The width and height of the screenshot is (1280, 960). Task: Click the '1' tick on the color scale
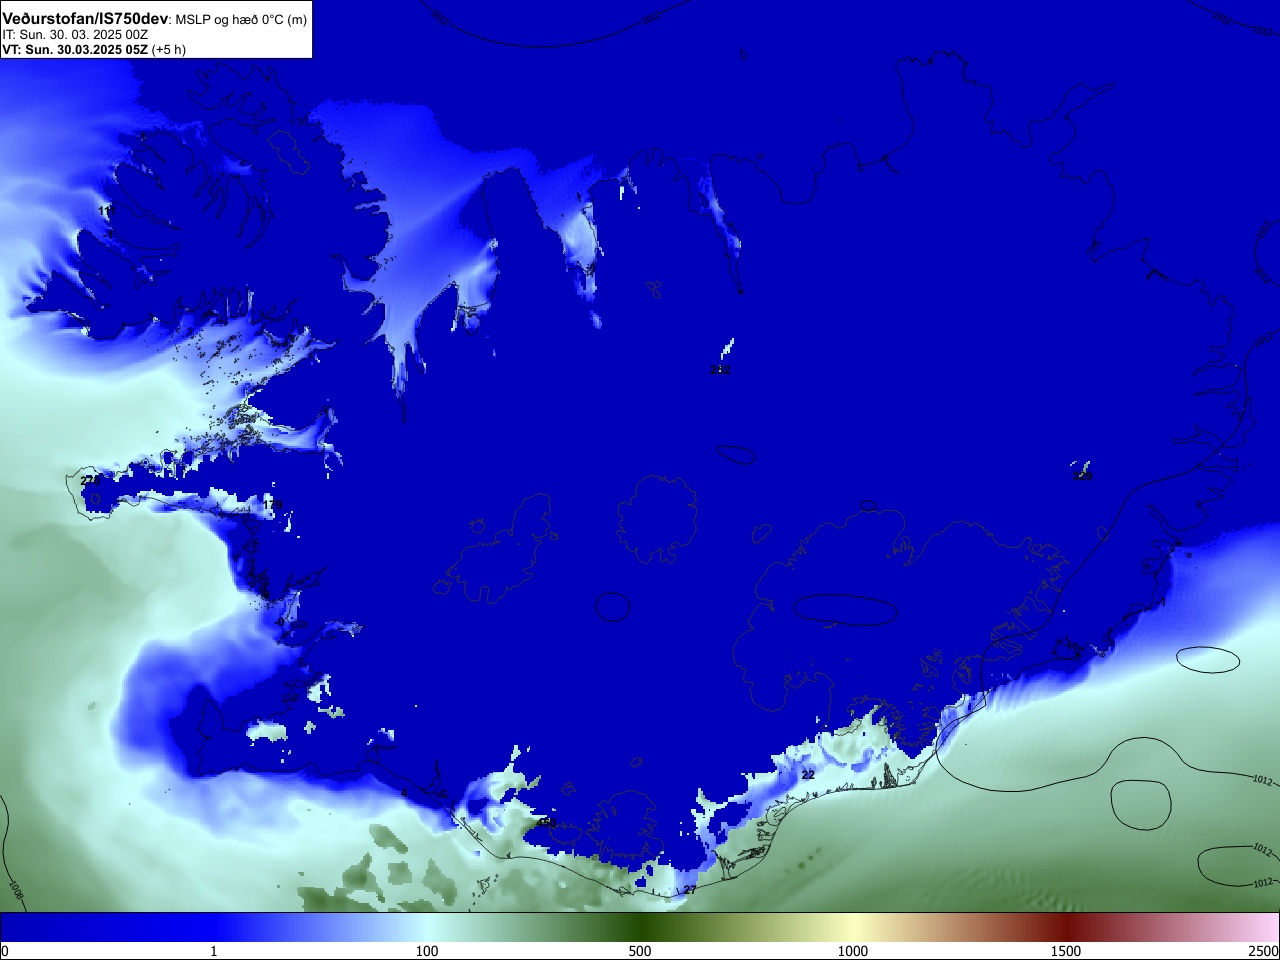click(x=213, y=951)
